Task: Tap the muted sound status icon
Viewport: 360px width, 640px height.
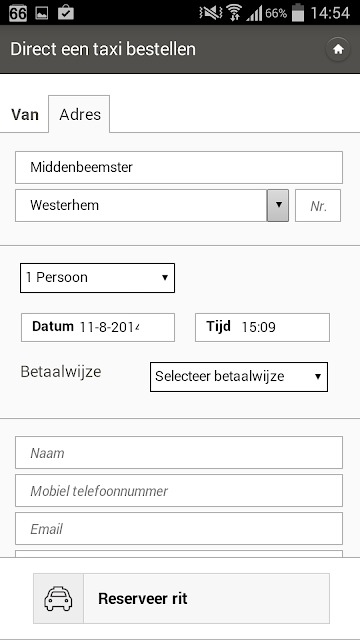Action: pos(211,13)
